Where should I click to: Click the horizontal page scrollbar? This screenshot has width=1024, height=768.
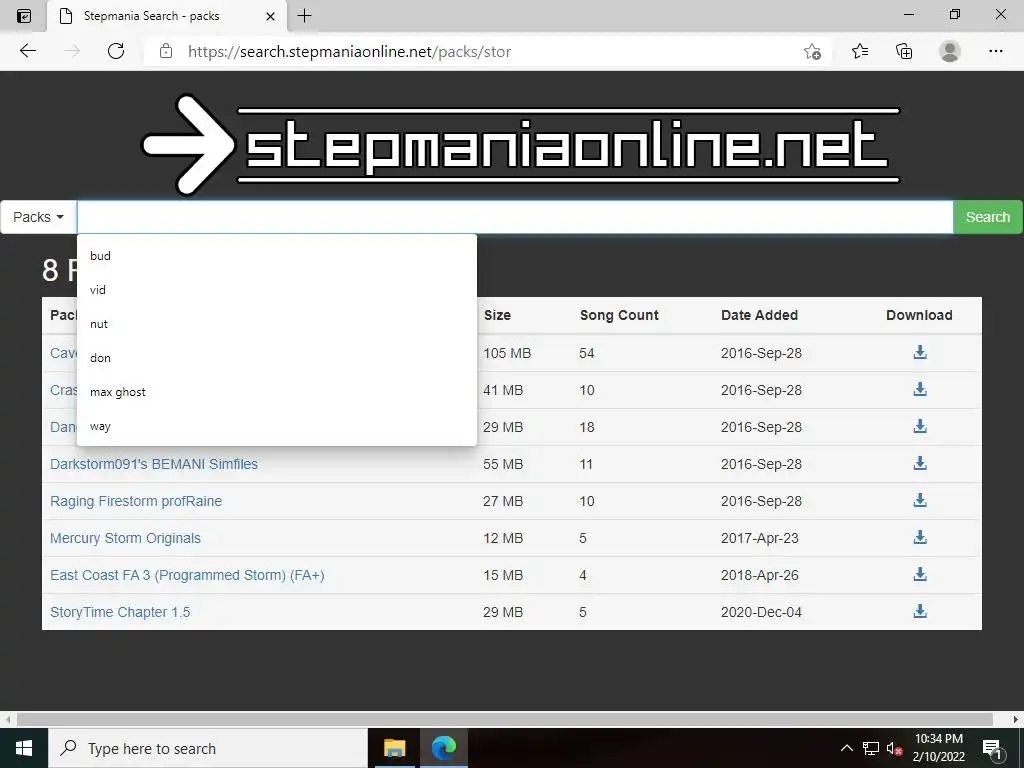[x=504, y=719]
